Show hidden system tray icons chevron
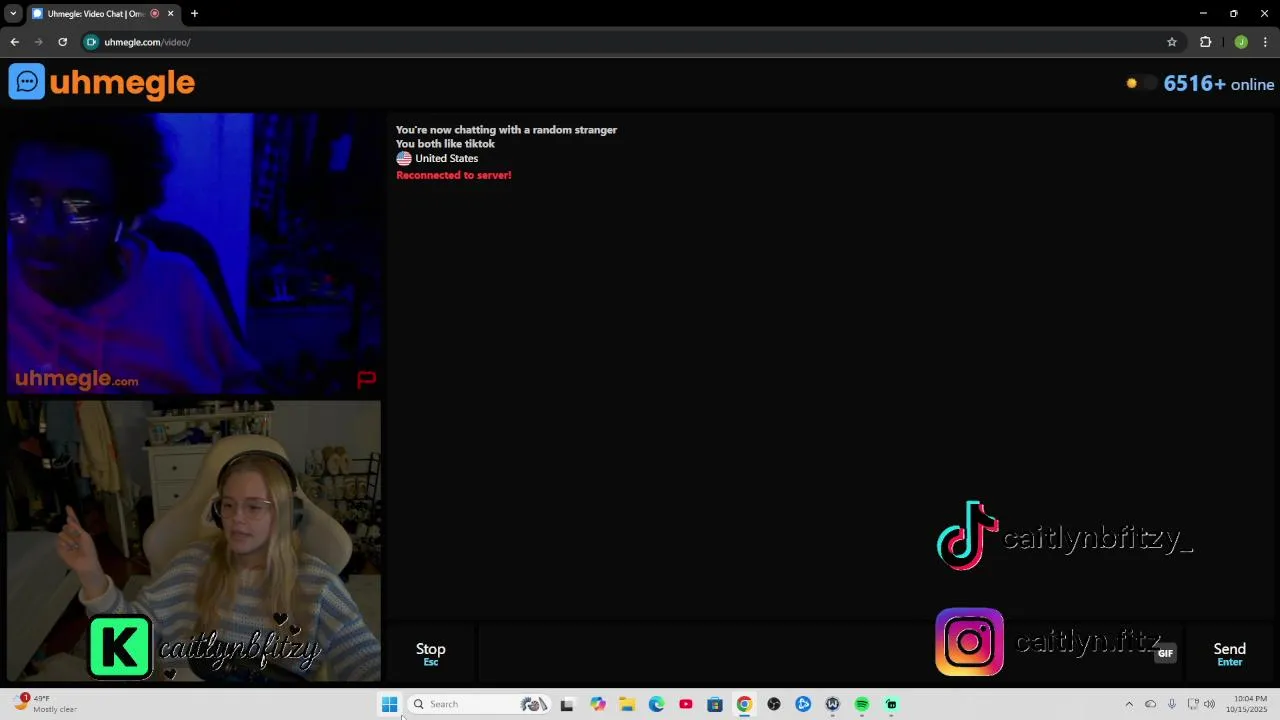The height and width of the screenshot is (720, 1280). [1129, 704]
